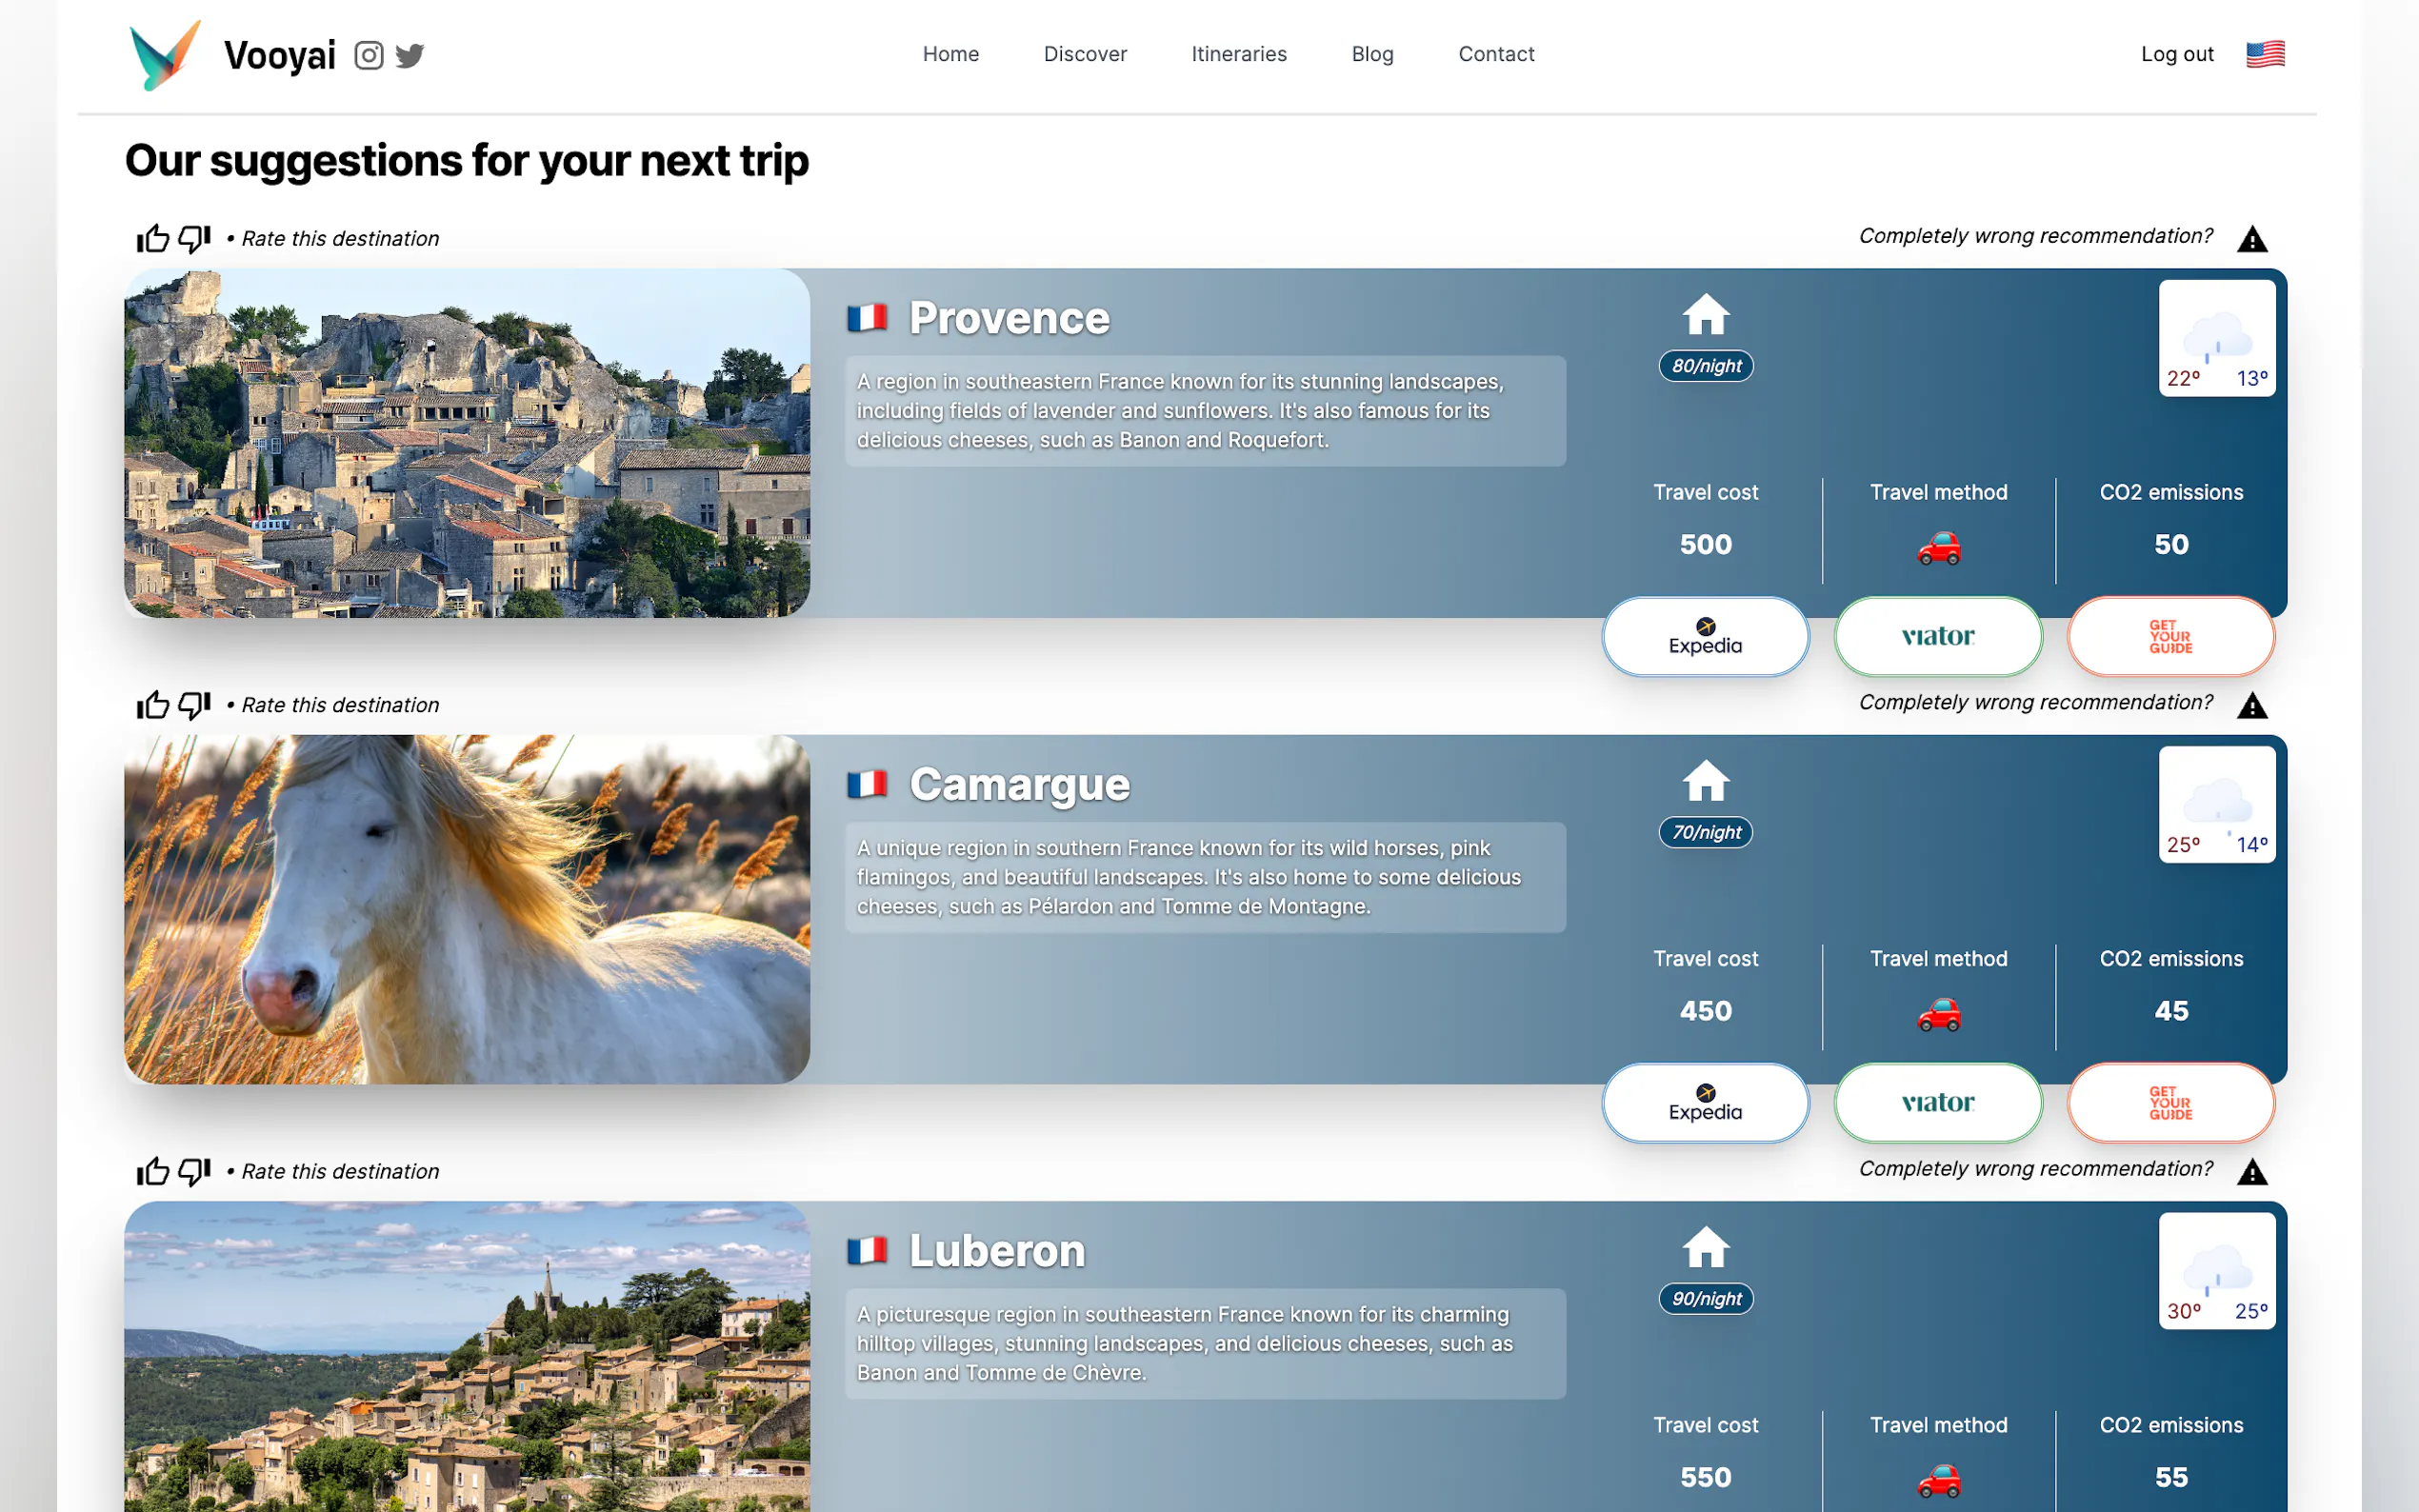Give thumbs up to Luberon
The image size is (2419, 1512).
tap(153, 1171)
